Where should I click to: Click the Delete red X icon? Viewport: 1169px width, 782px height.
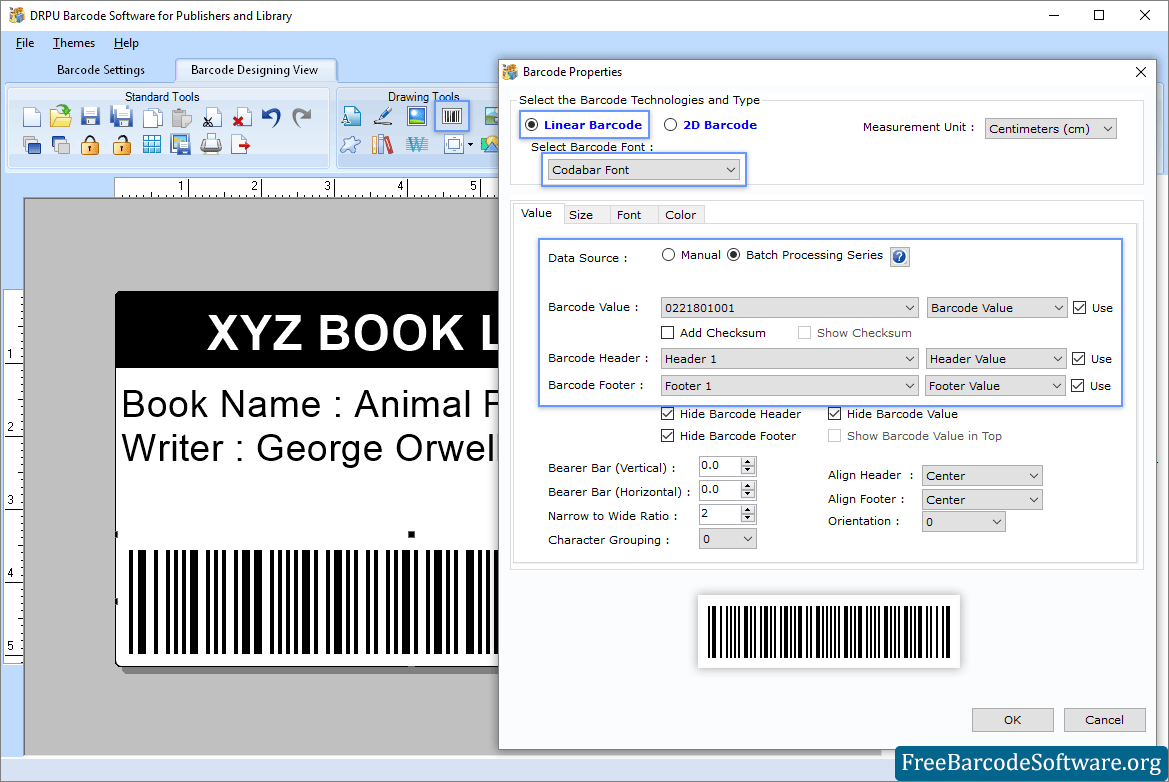(x=241, y=118)
